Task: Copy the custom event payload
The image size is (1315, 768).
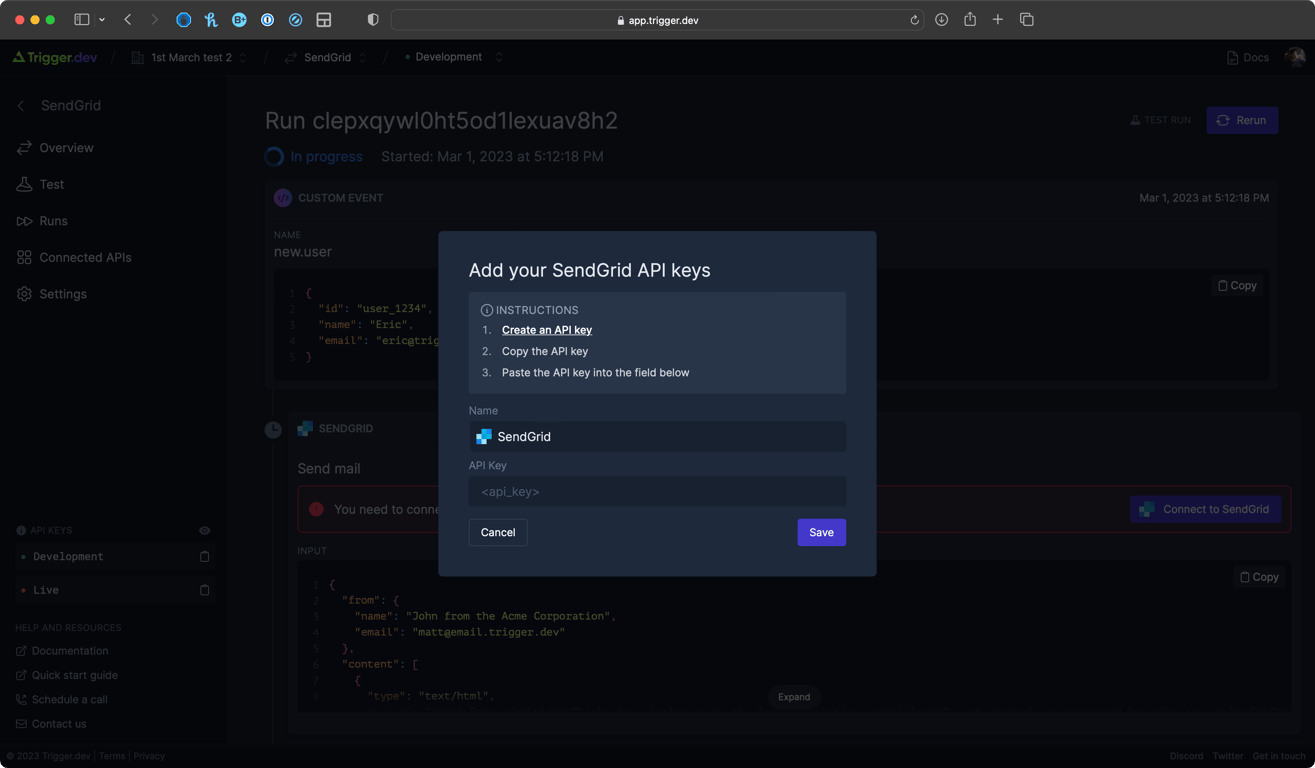Action: click(1237, 285)
